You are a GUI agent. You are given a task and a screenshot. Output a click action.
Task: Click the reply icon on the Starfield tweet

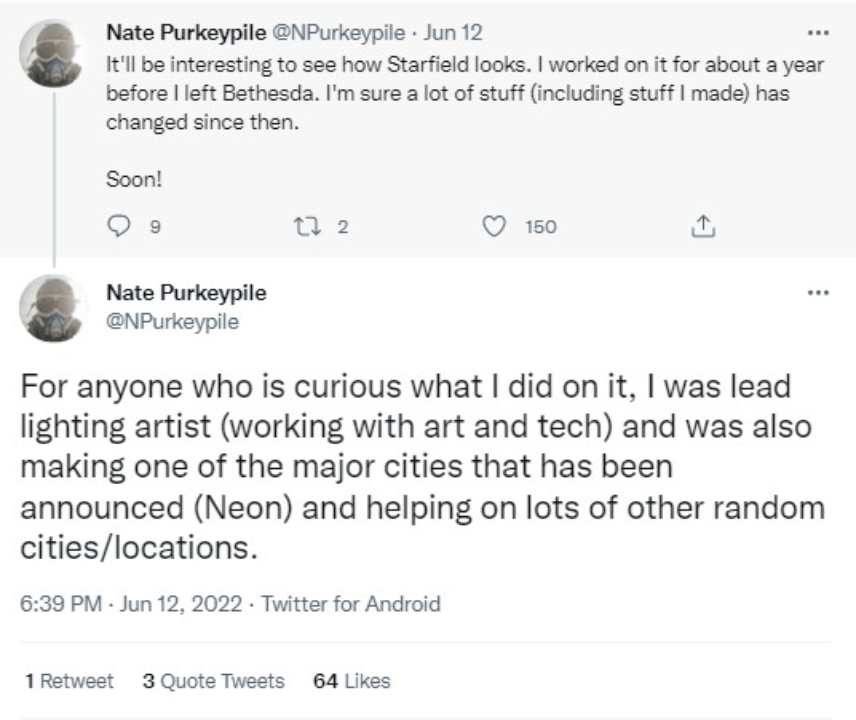[x=118, y=227]
